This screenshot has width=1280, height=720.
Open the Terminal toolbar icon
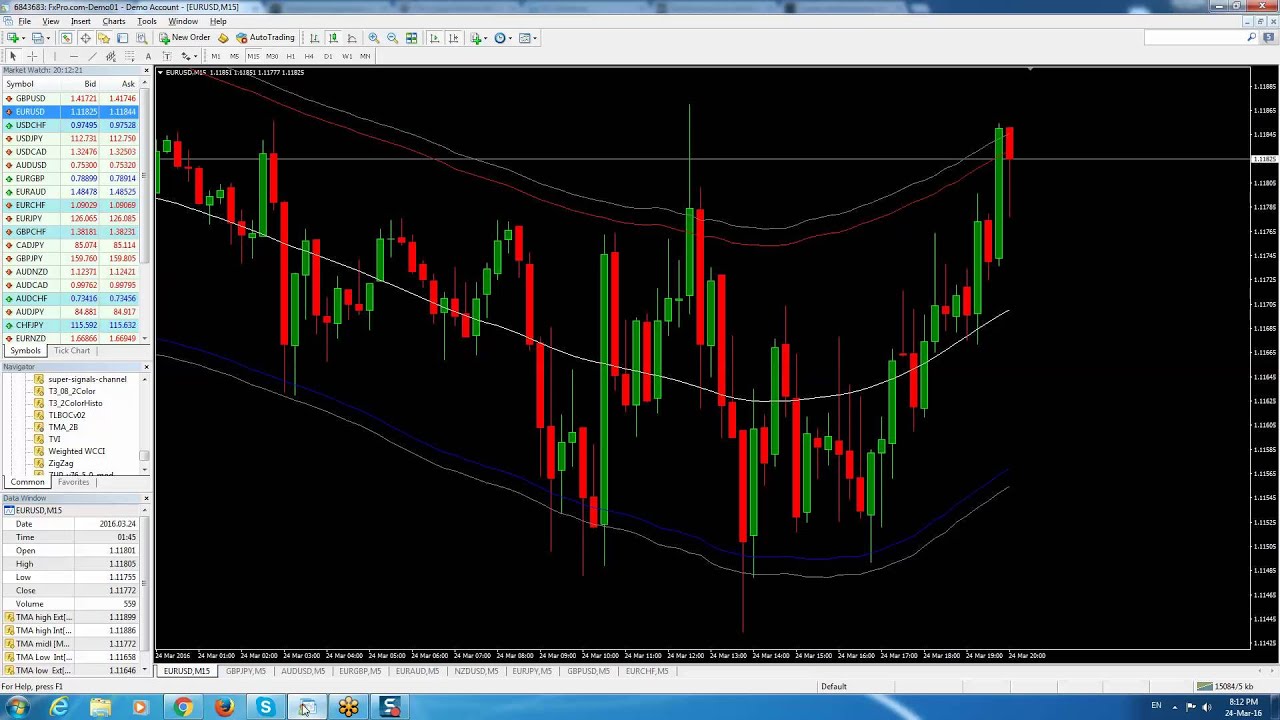[122, 38]
